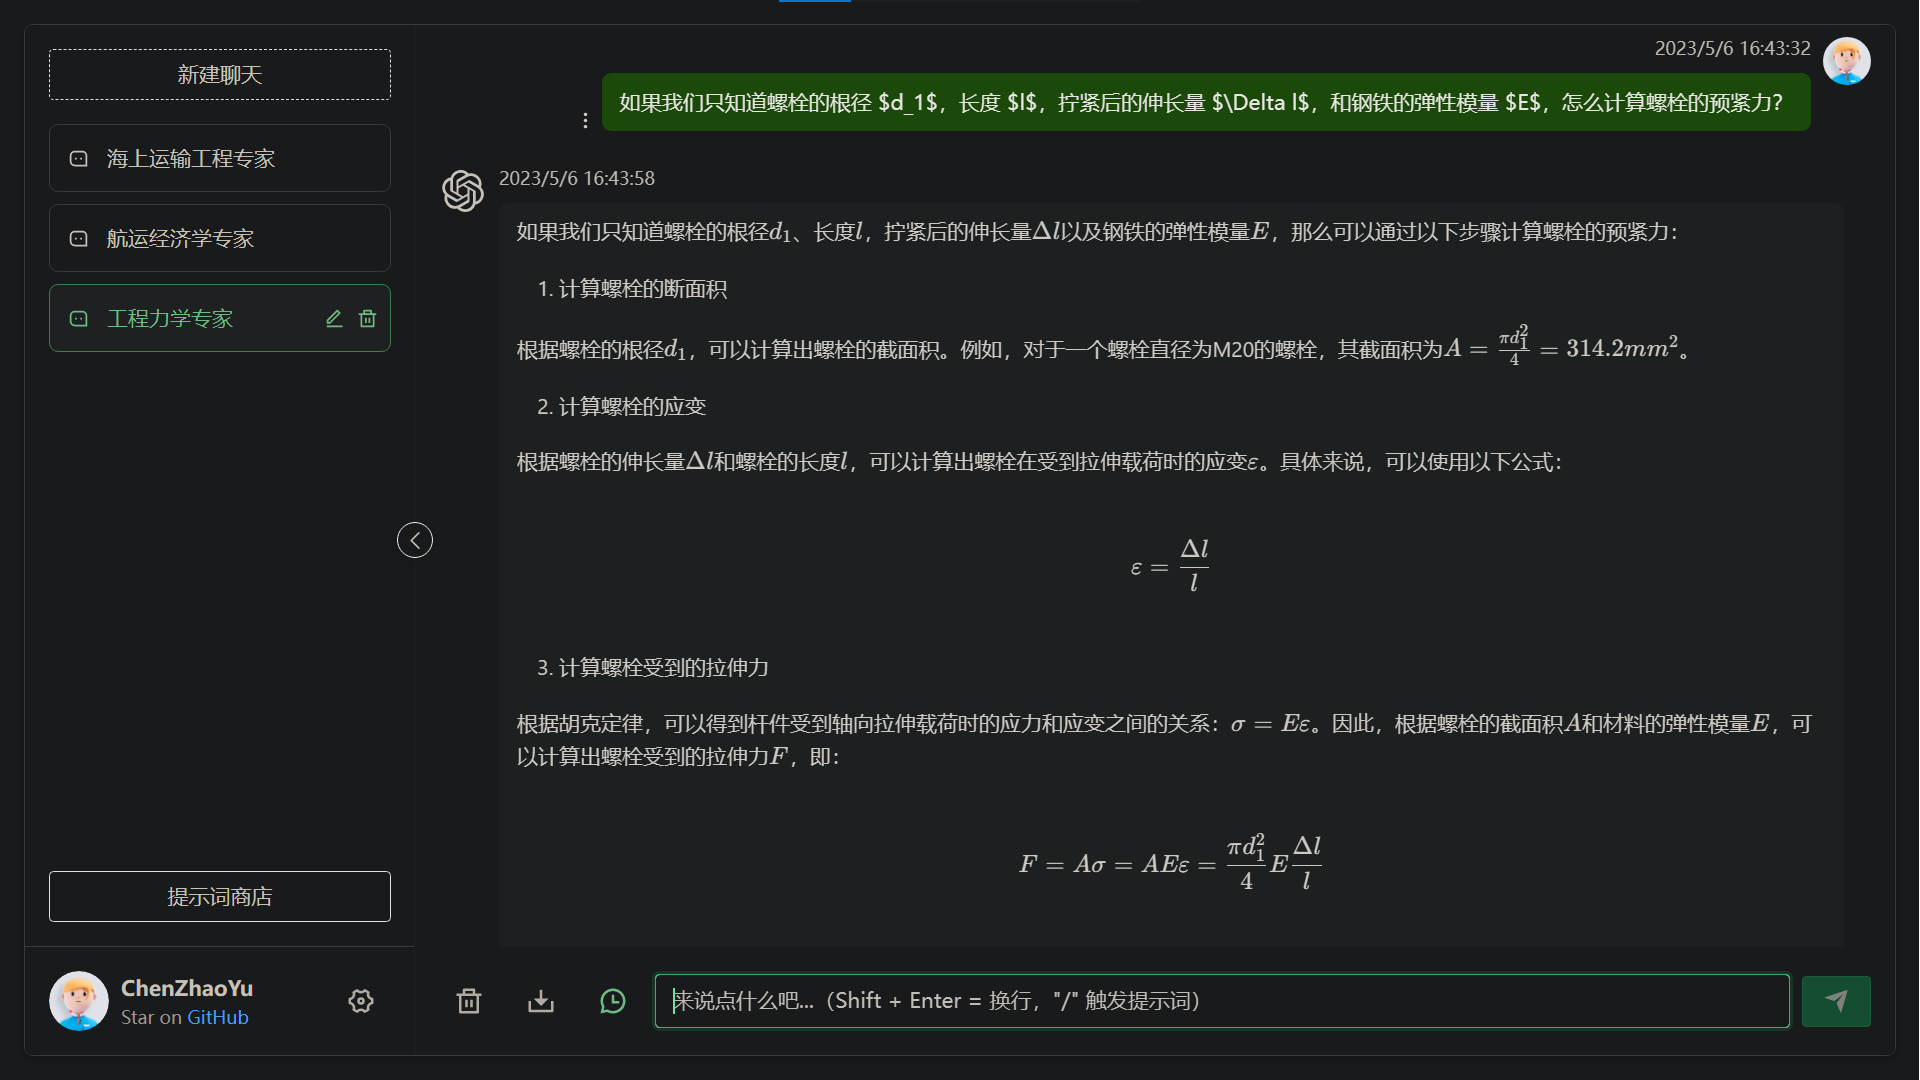The width and height of the screenshot is (1920, 1080).
Task: Click the chat bubble icon beside 航运经济学专家
Action: pyautogui.click(x=79, y=238)
